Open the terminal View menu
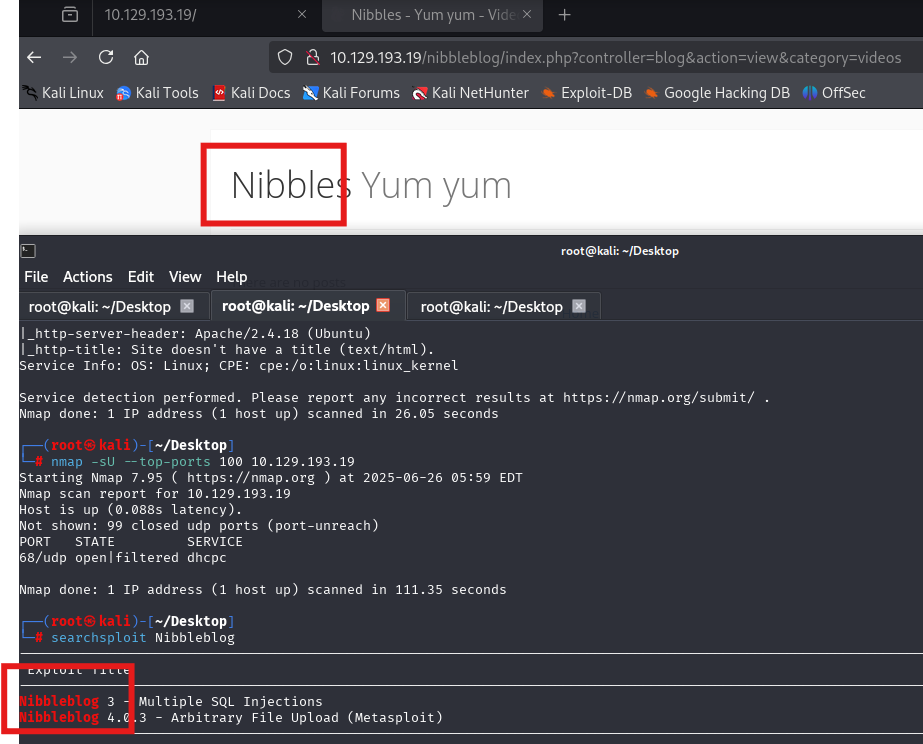This screenshot has height=744, width=923. [185, 277]
